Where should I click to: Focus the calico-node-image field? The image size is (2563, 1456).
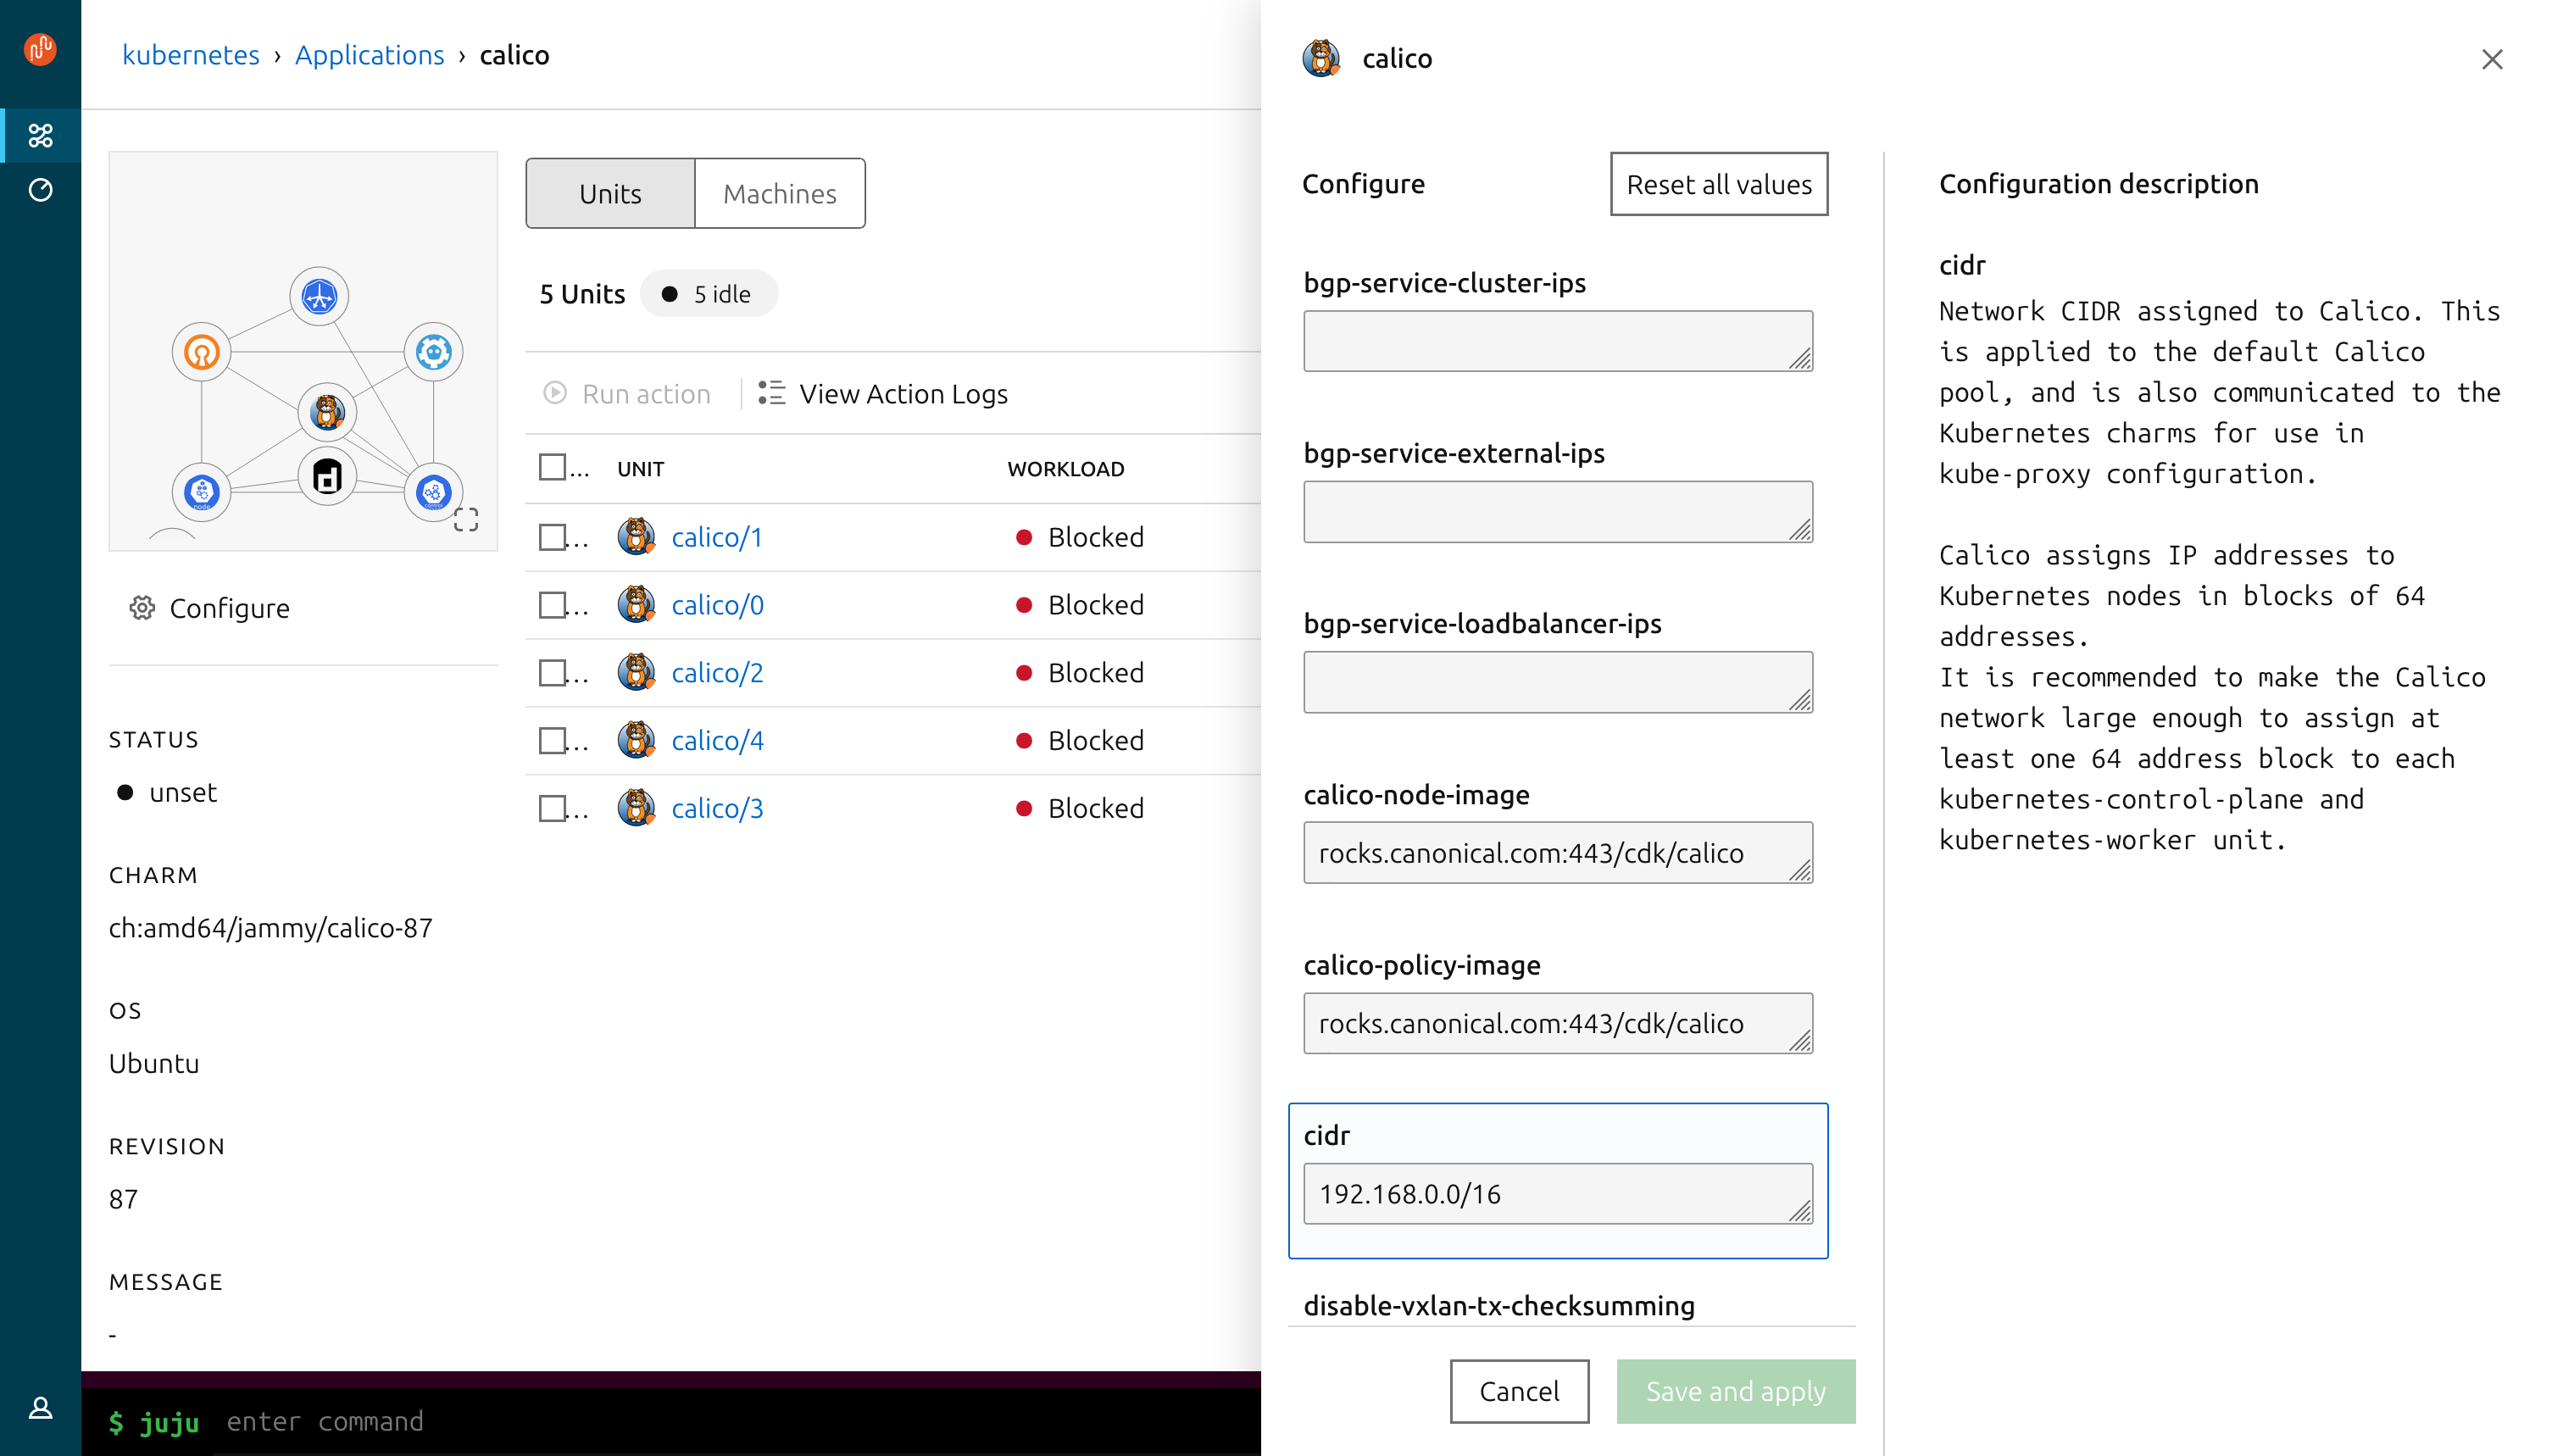tap(1558, 853)
